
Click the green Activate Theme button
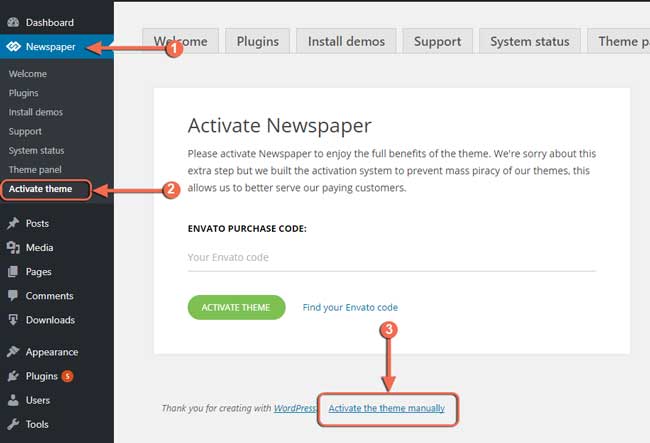pyautogui.click(x=236, y=307)
